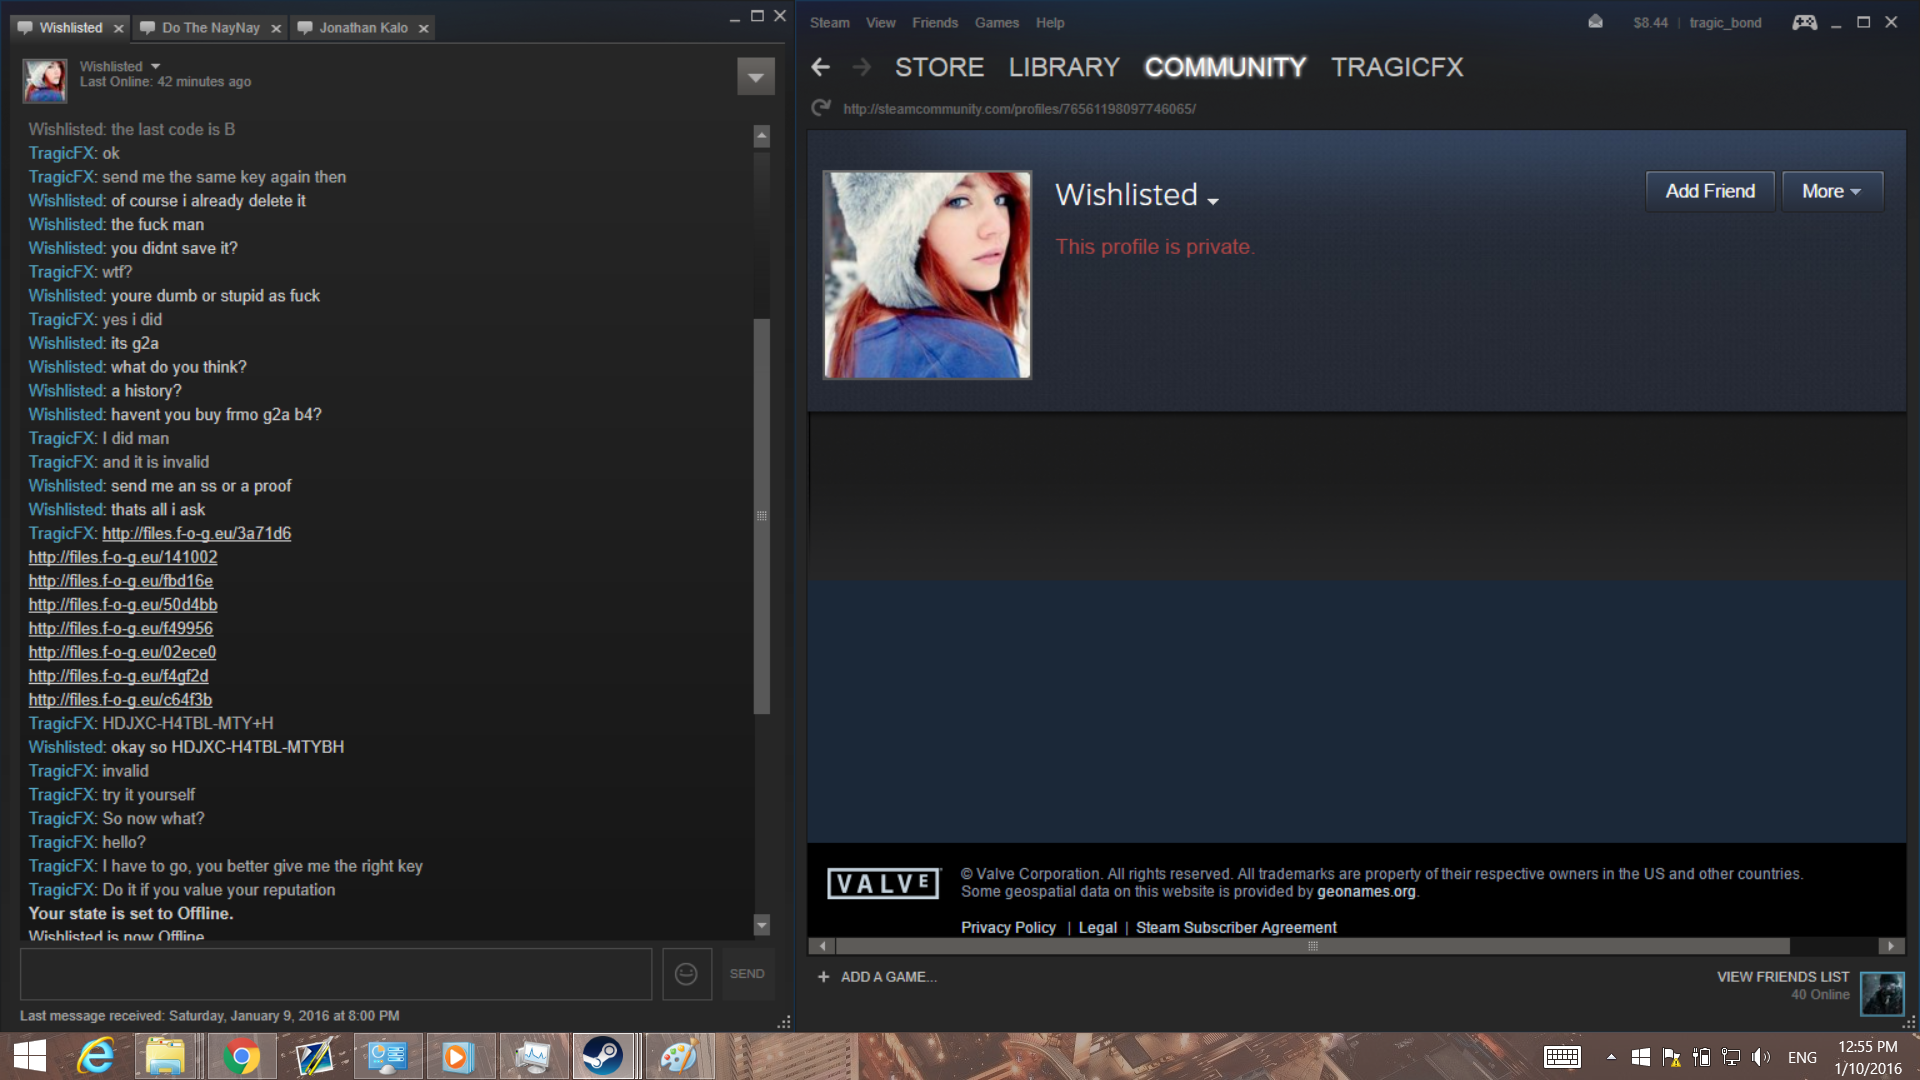The width and height of the screenshot is (1920, 1080).
Task: Open the Friends menu in Steam
Action: click(x=934, y=22)
